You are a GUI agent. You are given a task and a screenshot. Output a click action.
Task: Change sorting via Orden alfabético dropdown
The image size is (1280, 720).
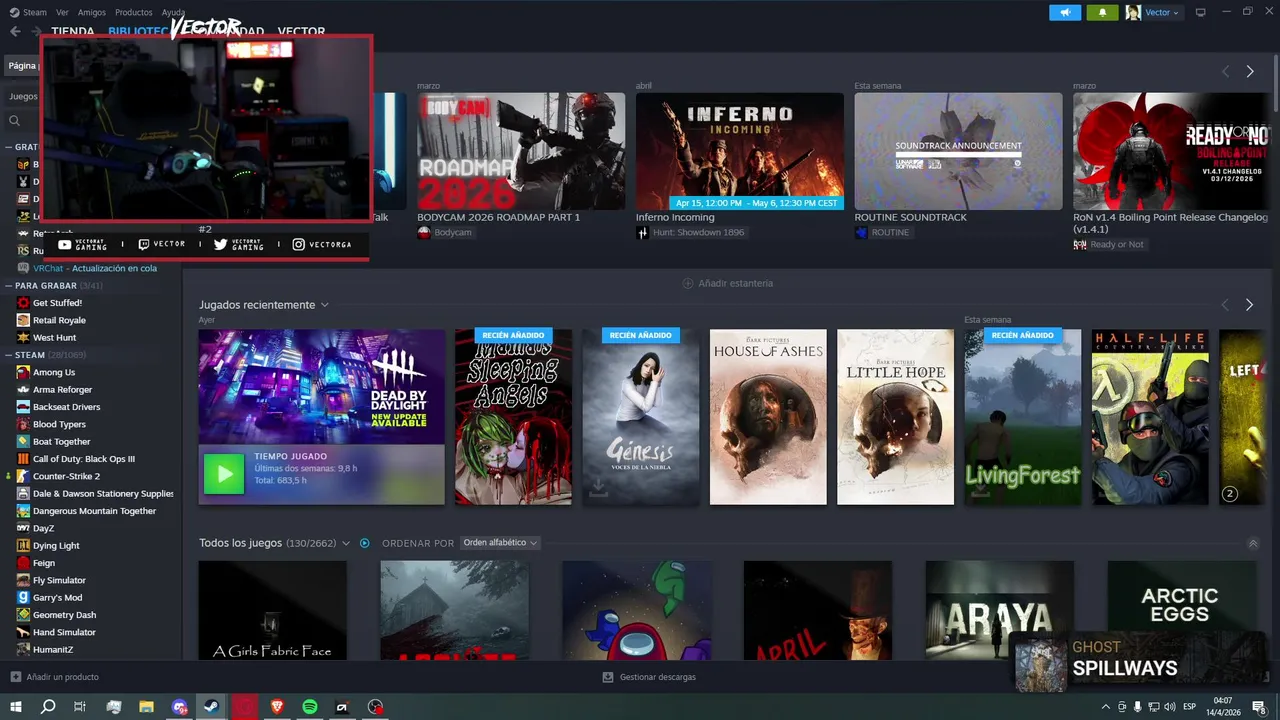[500, 543]
